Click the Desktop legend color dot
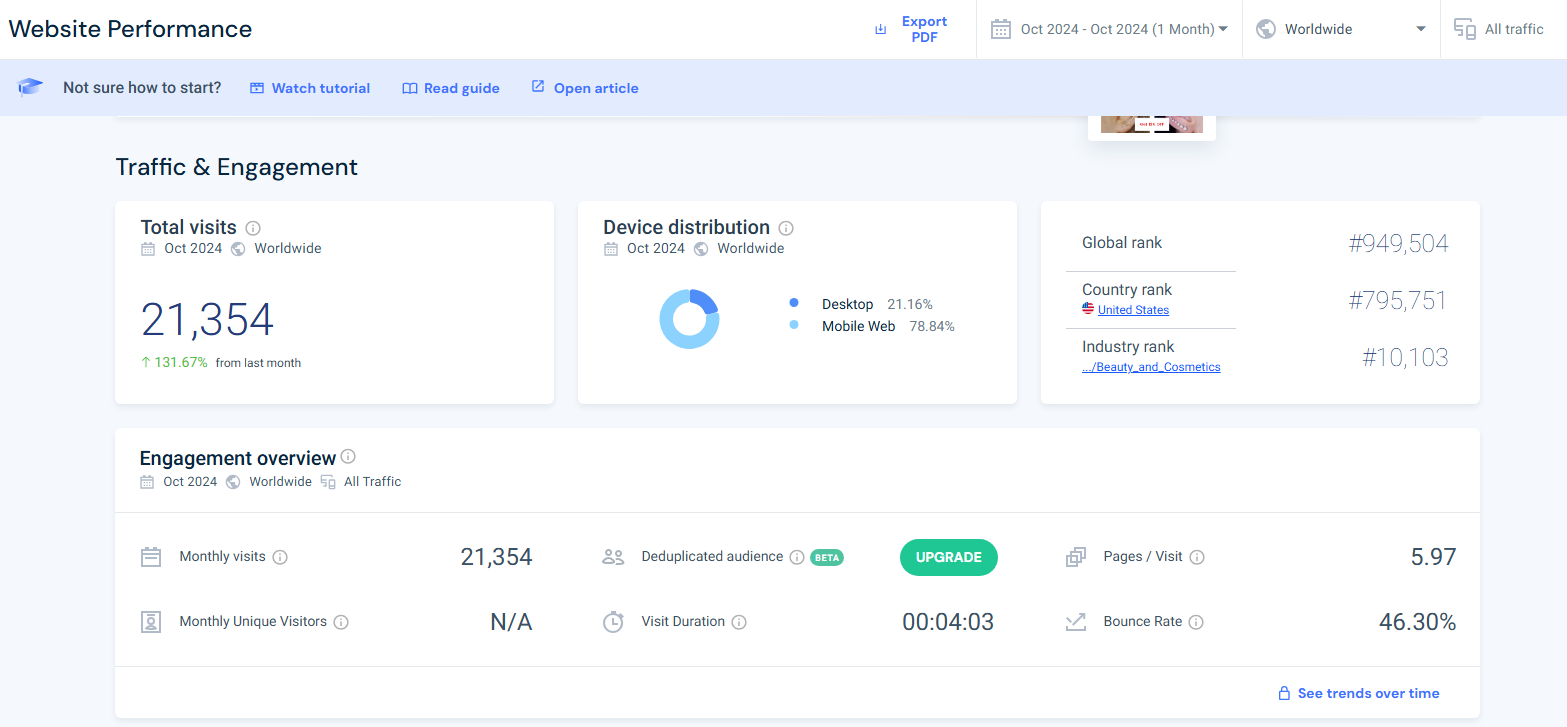 point(794,303)
